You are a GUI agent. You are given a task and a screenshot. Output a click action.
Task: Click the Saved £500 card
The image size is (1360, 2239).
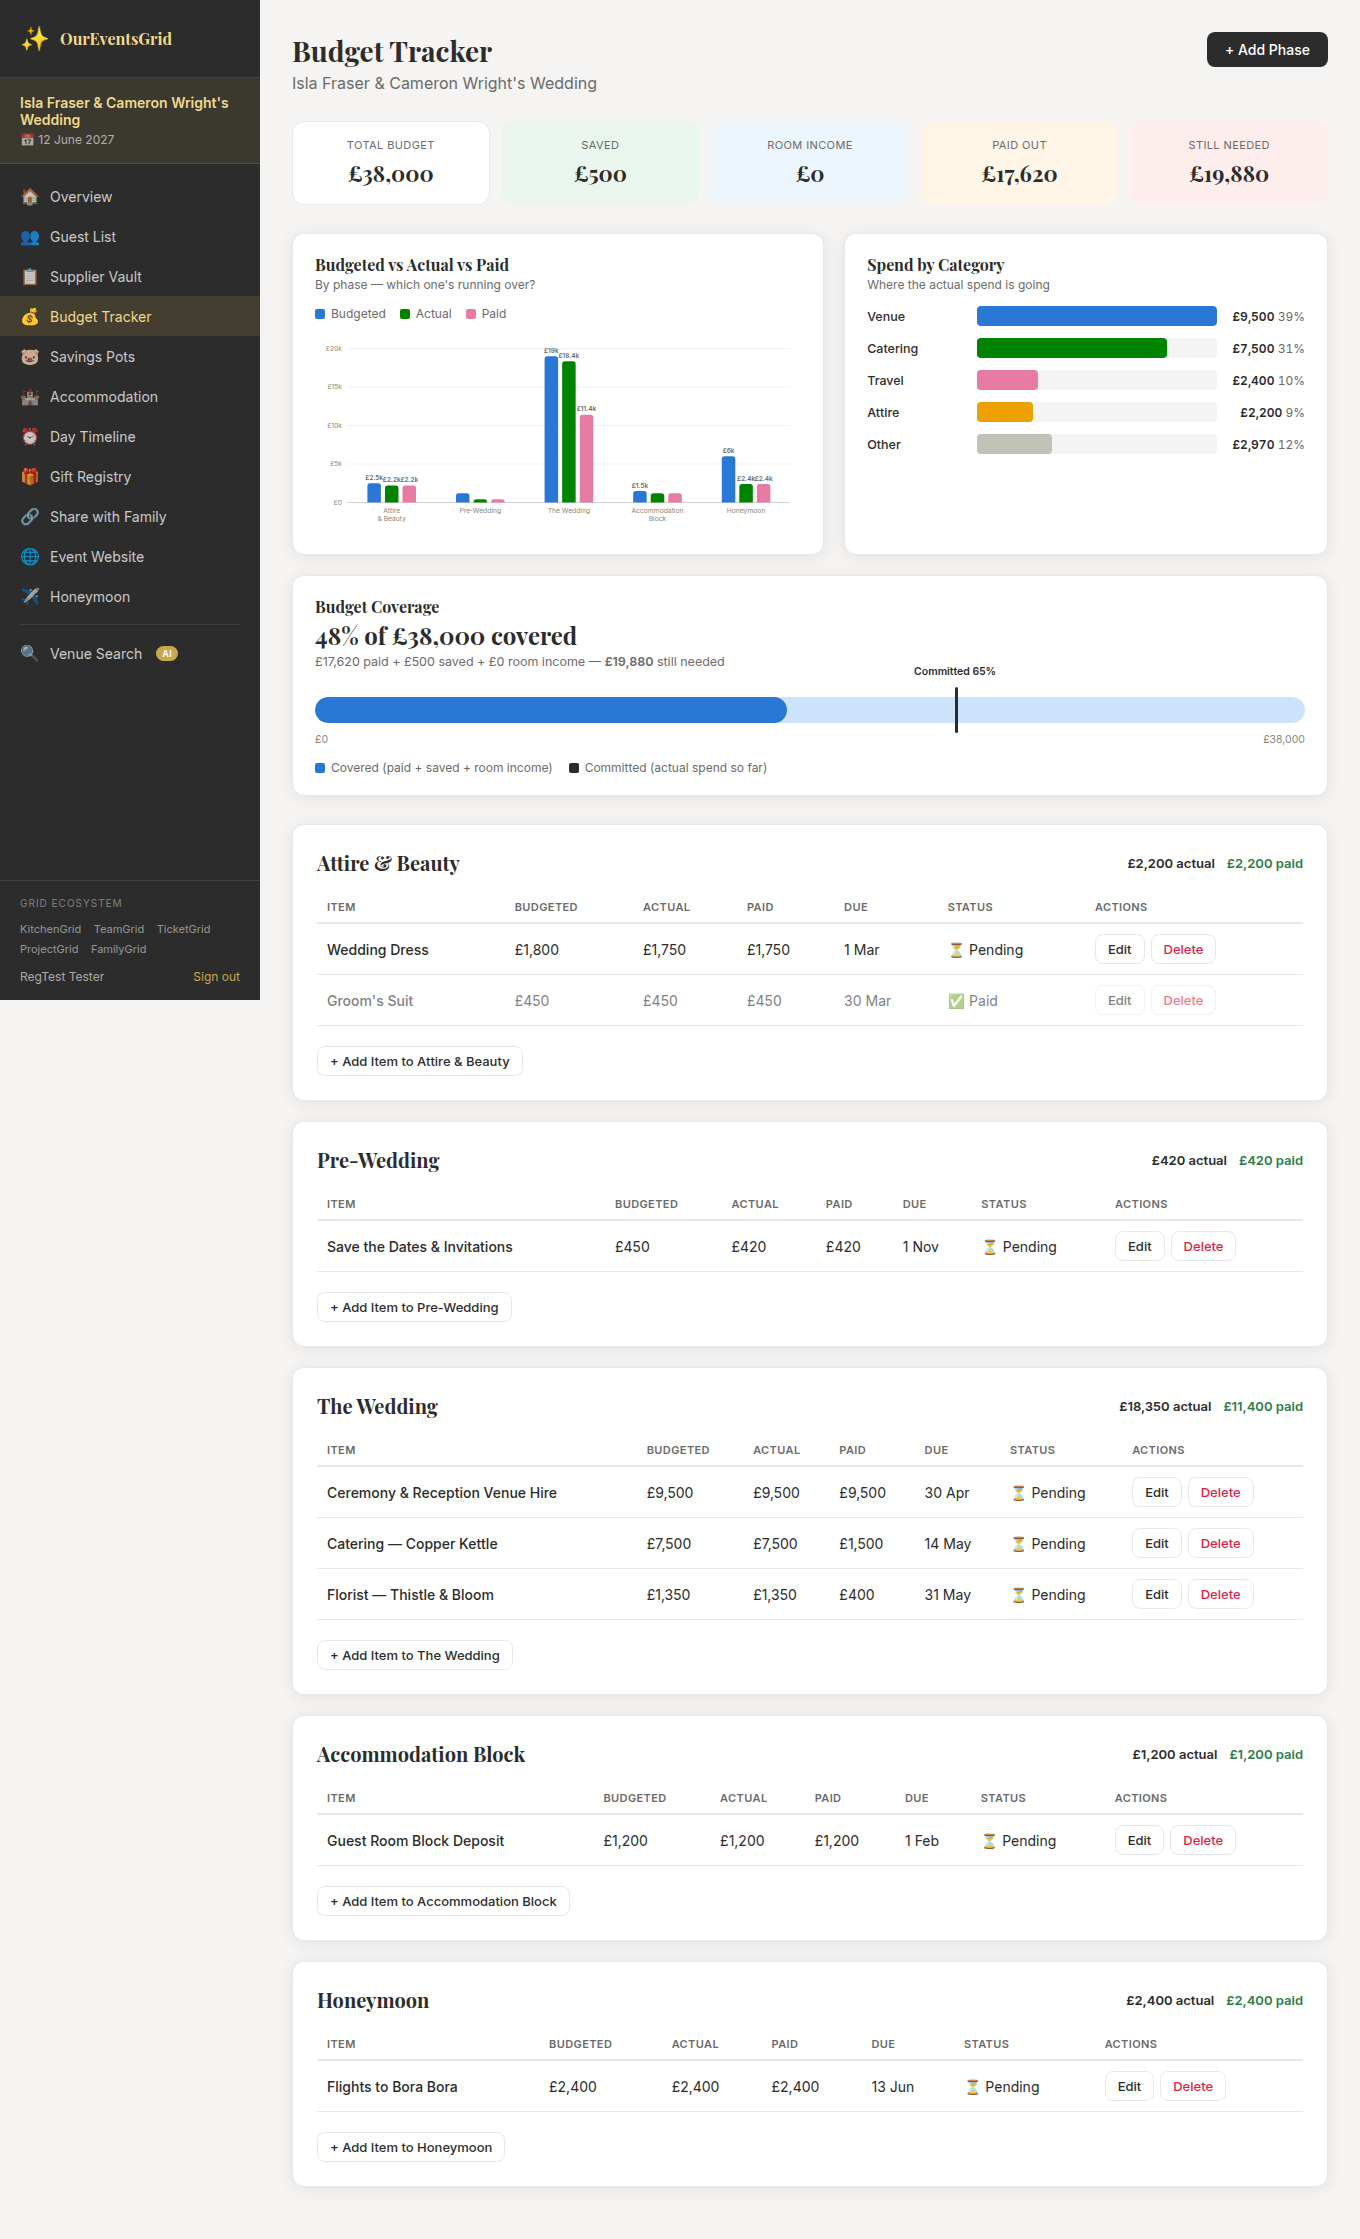pyautogui.click(x=600, y=163)
